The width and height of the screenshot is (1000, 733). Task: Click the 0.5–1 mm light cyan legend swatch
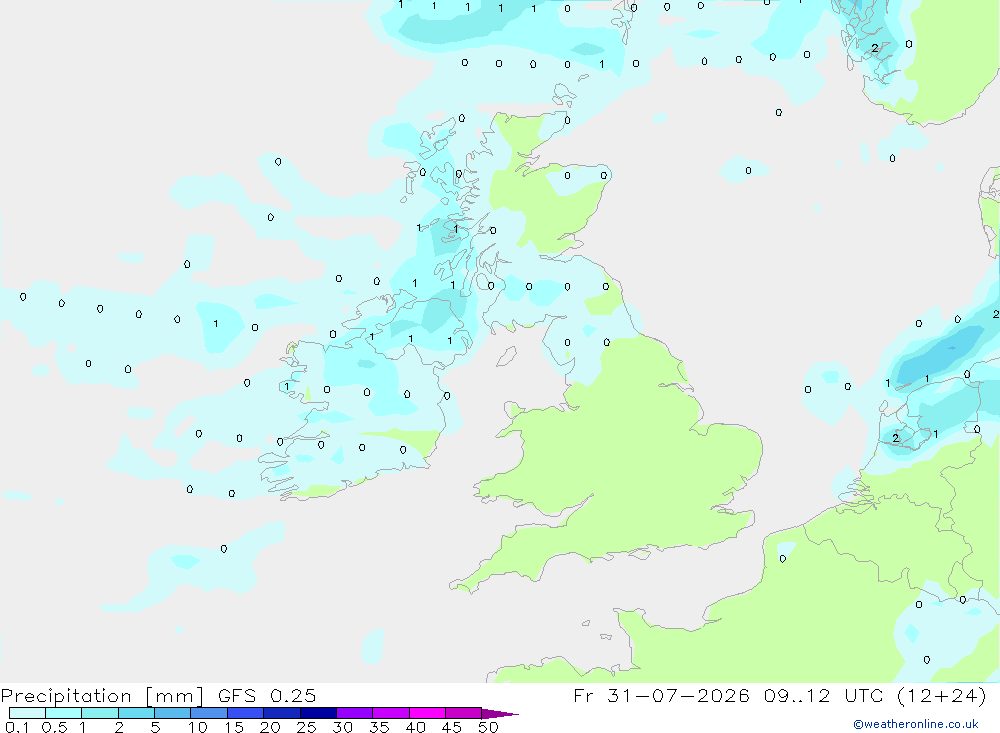64,713
